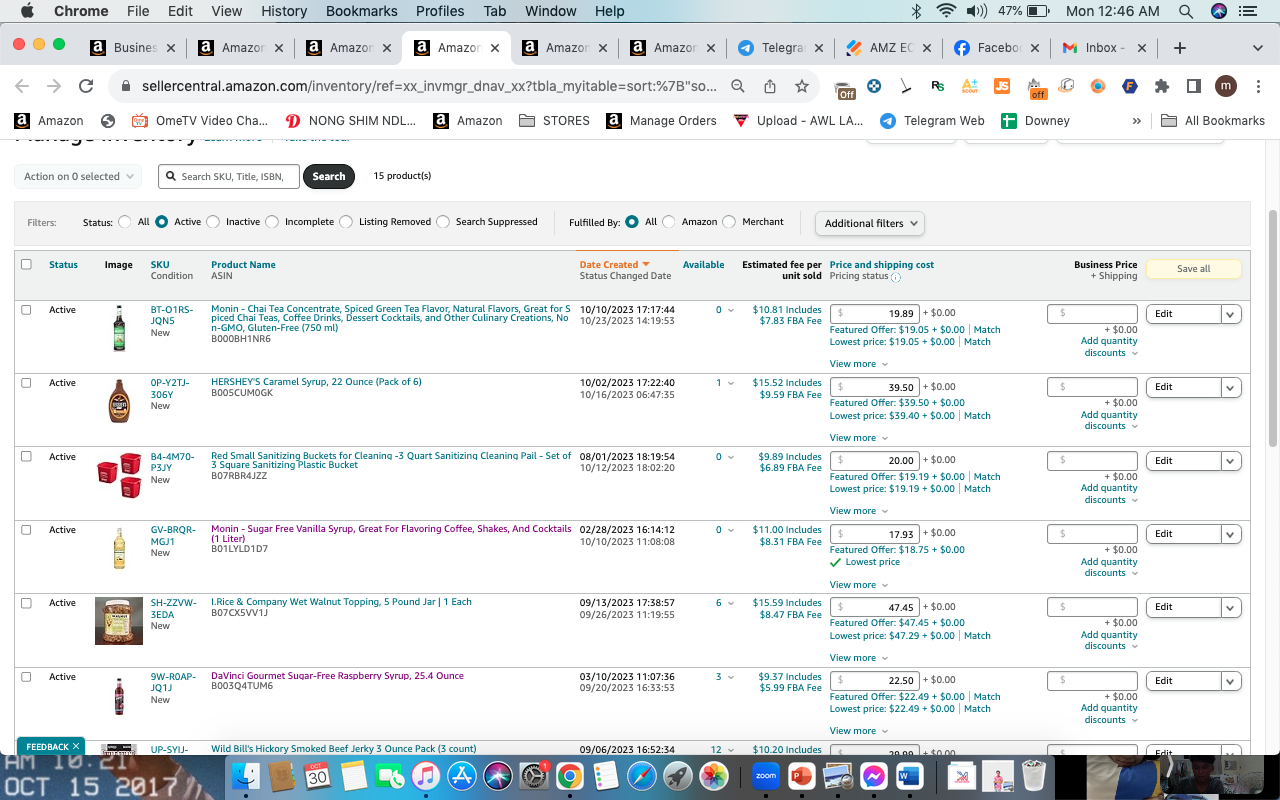This screenshot has width=1280, height=800.
Task: Bookmark this page with the star icon
Action: [x=801, y=86]
